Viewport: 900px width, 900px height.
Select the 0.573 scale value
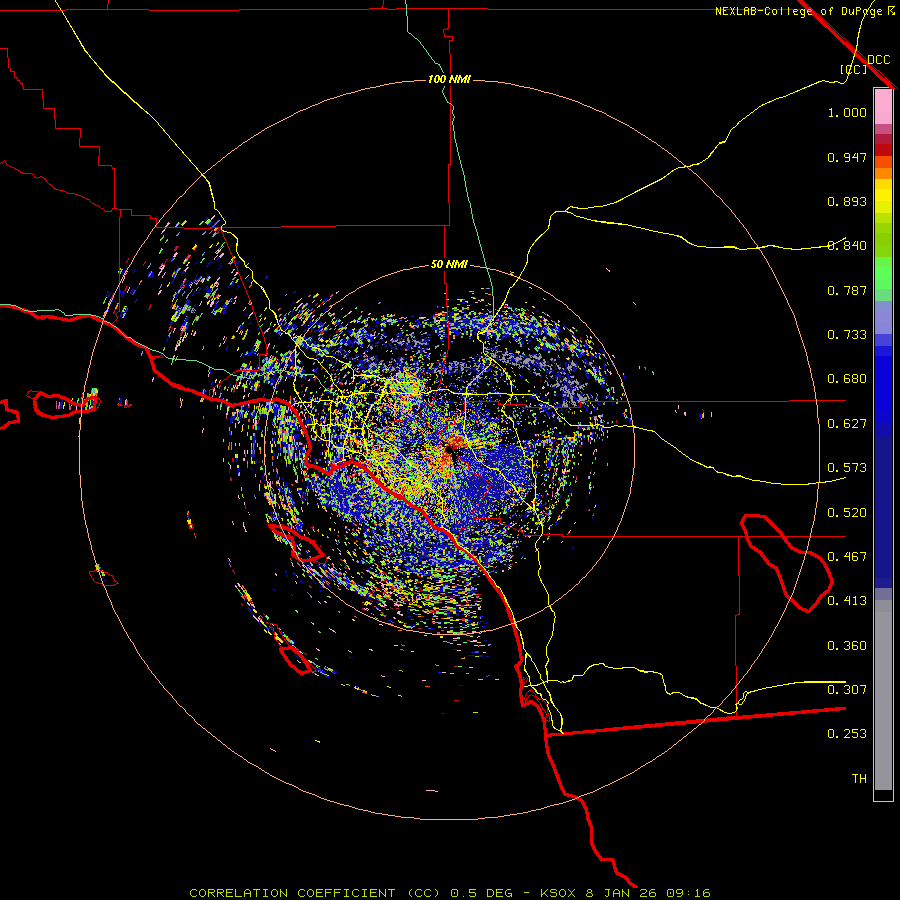click(847, 468)
